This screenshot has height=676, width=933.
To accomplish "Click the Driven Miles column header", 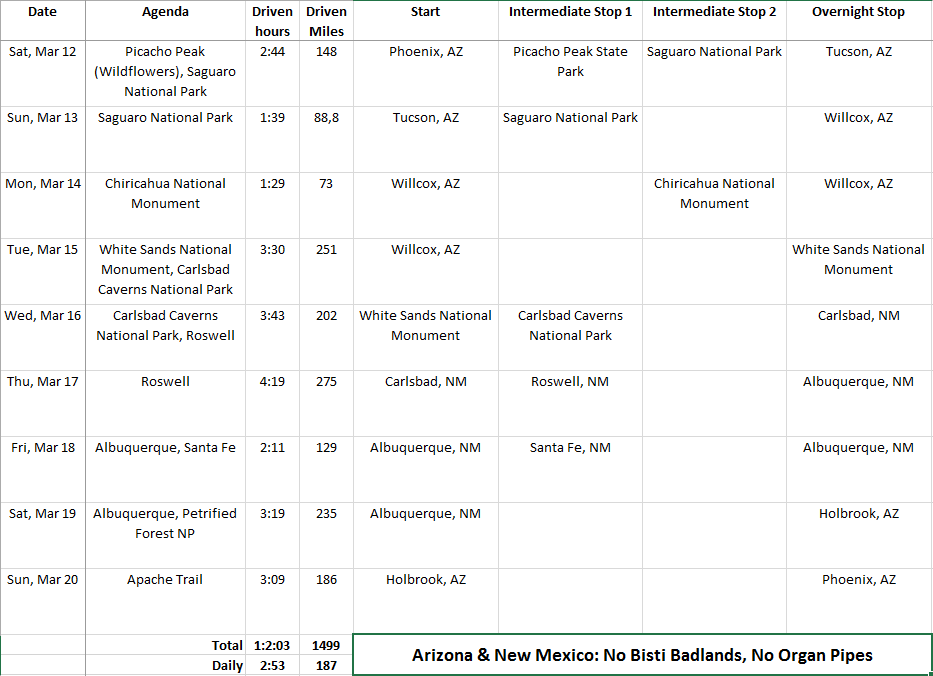I will pos(326,21).
